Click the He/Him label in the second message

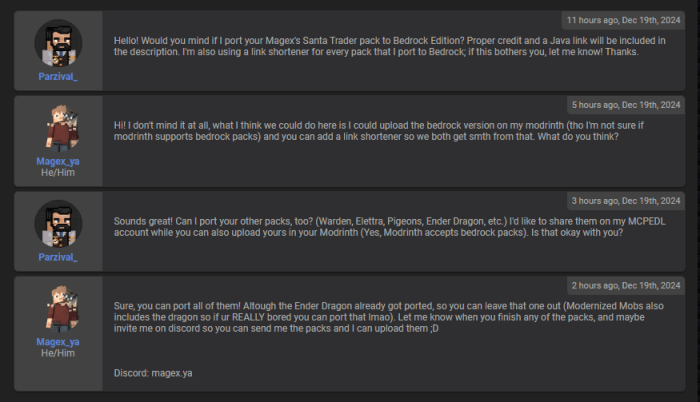pyautogui.click(x=58, y=172)
